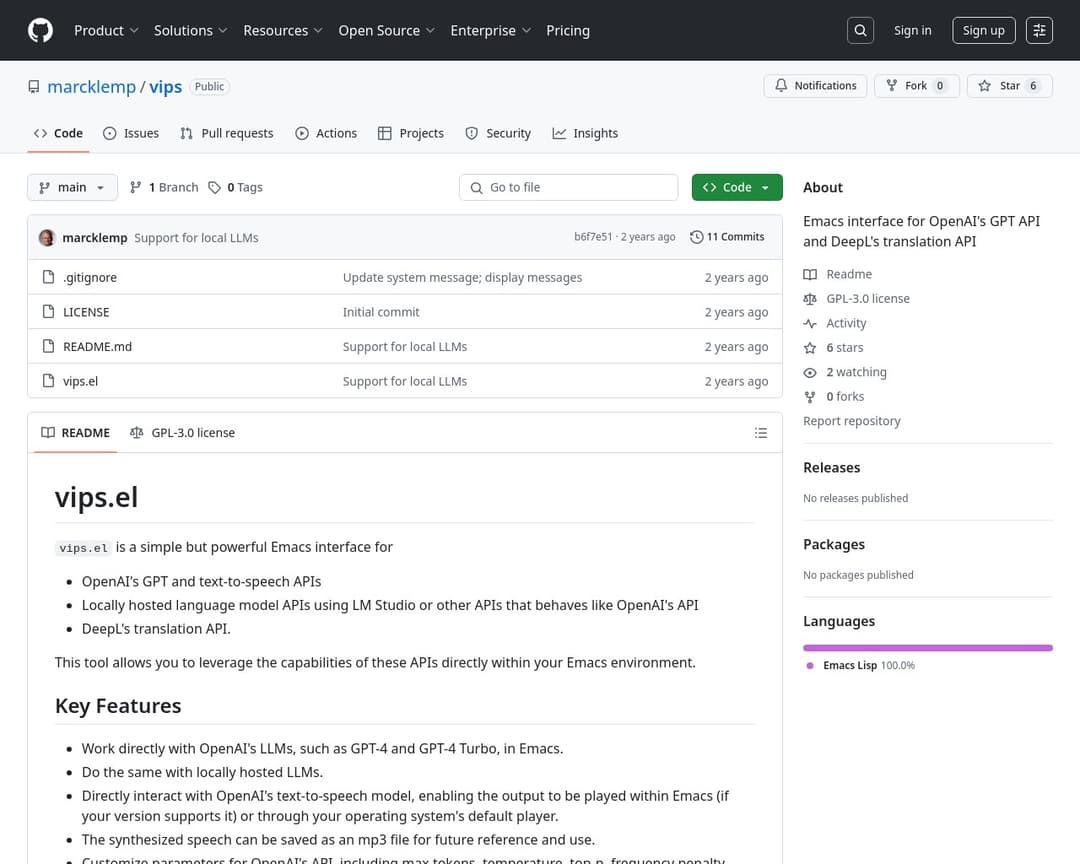The width and height of the screenshot is (1080, 864).
Task: Click the book icon beside Readme in About
Action: [810, 274]
